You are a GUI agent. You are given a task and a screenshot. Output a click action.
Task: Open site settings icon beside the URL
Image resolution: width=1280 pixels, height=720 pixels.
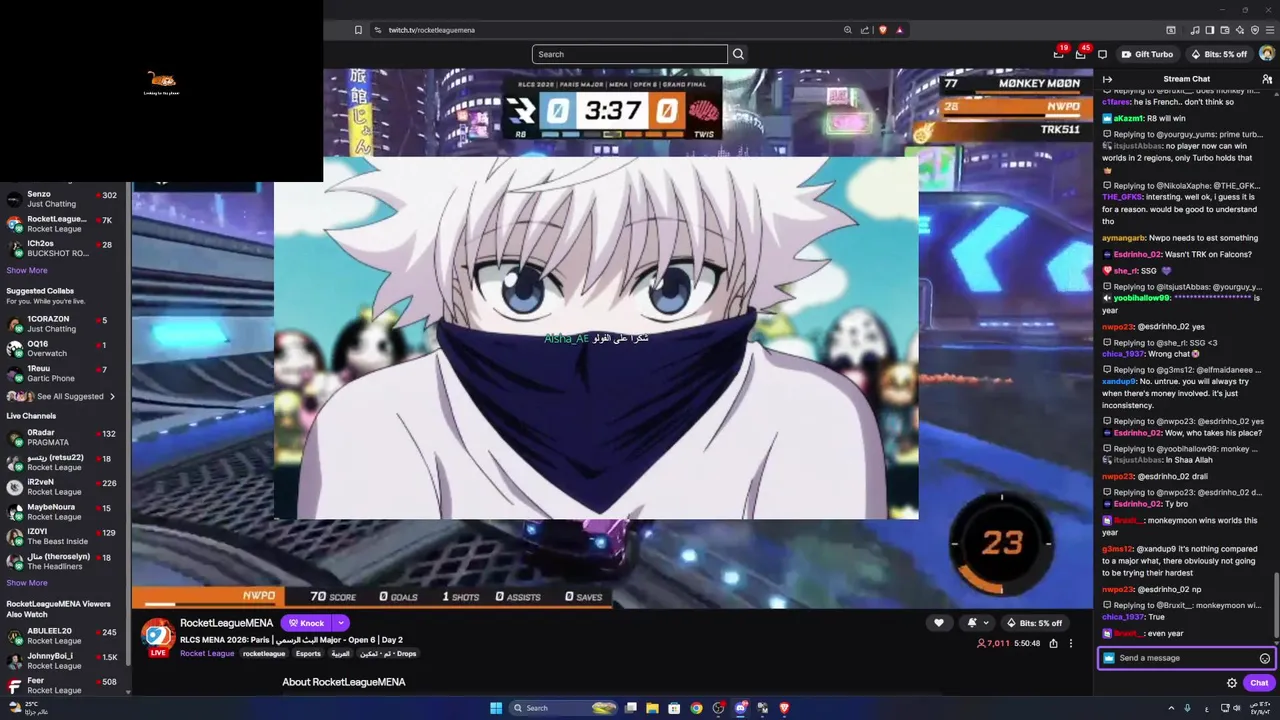pyautogui.click(x=378, y=30)
